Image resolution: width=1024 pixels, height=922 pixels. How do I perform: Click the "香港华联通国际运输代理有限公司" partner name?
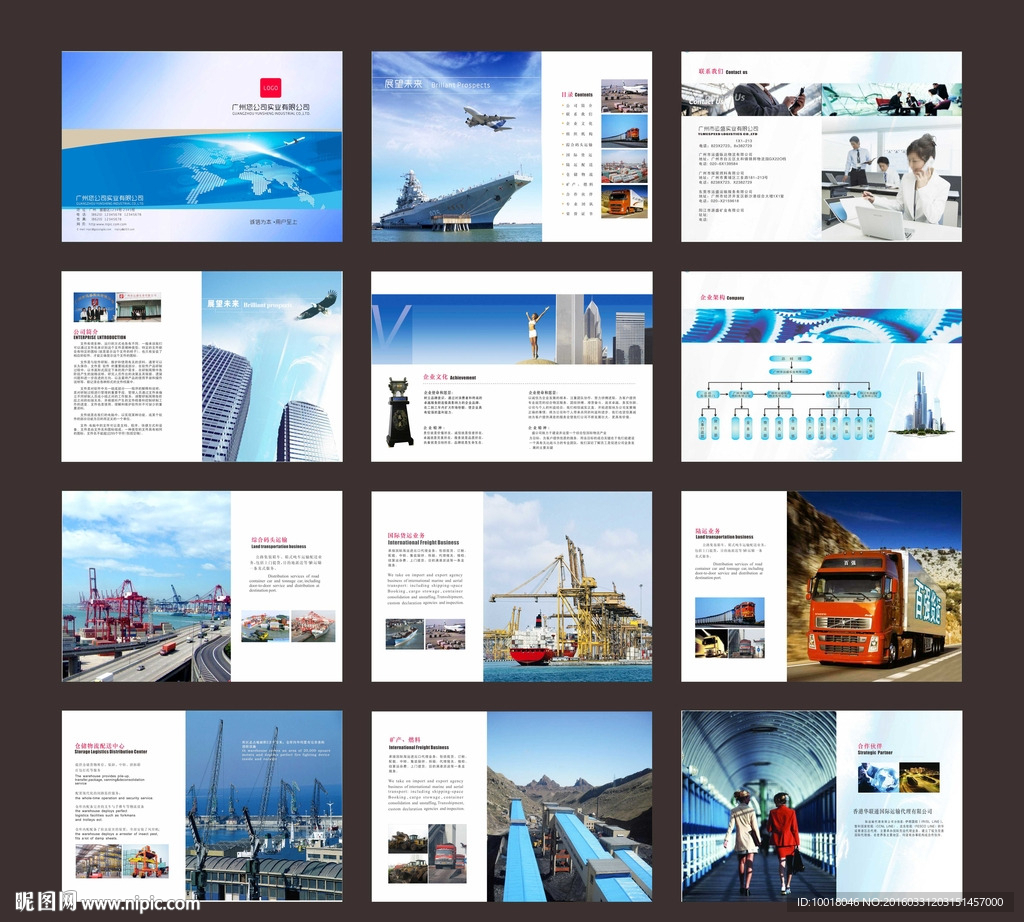coord(893,811)
